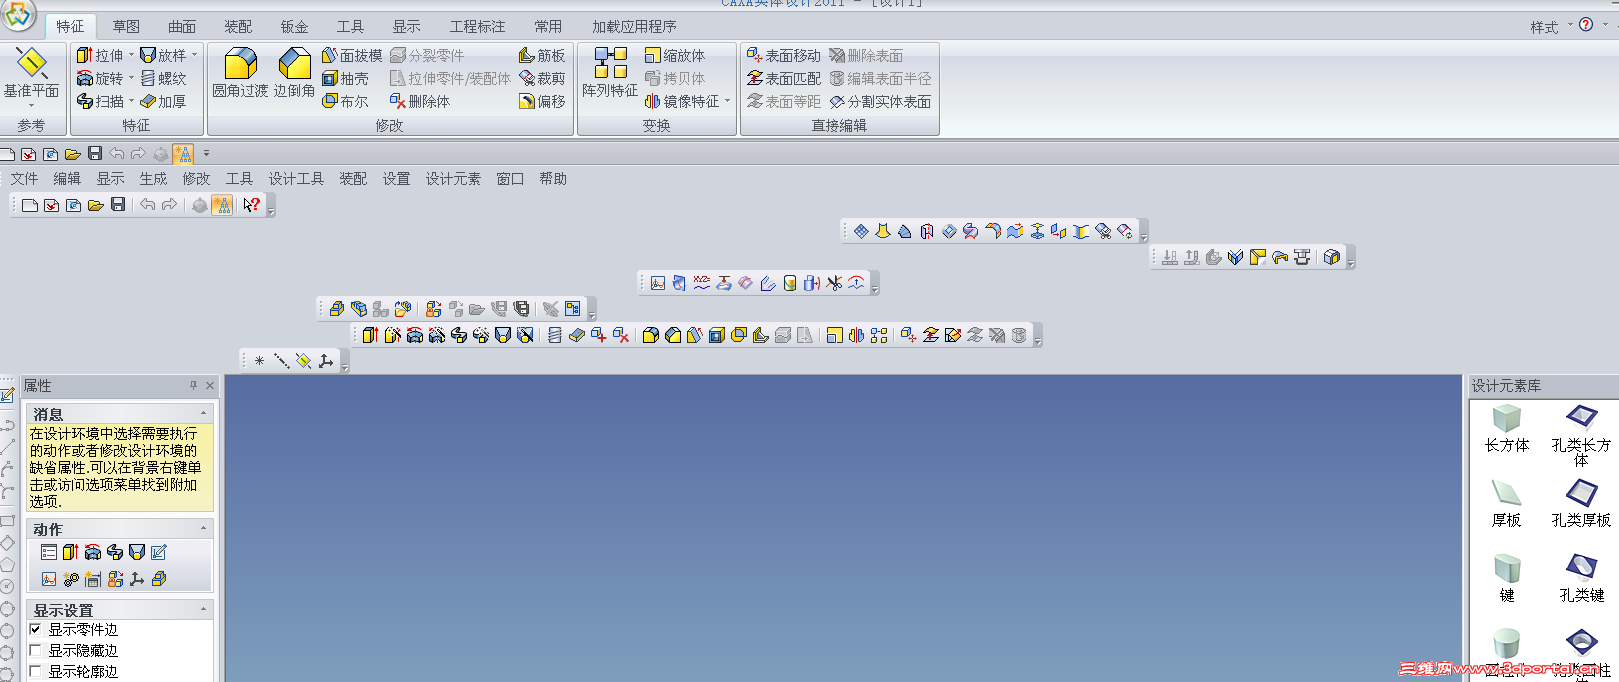
Task: Click the 分割实体表面 split face tool
Action: (880, 101)
